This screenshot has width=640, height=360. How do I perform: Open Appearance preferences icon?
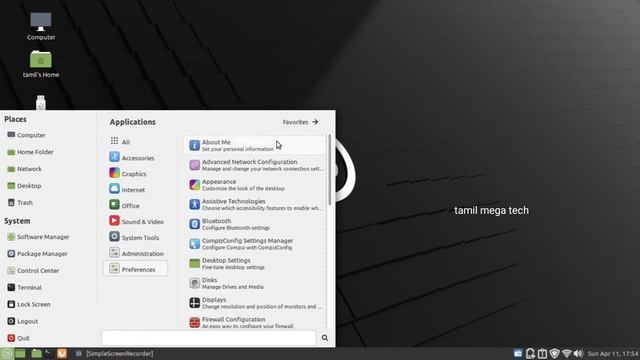(195, 184)
